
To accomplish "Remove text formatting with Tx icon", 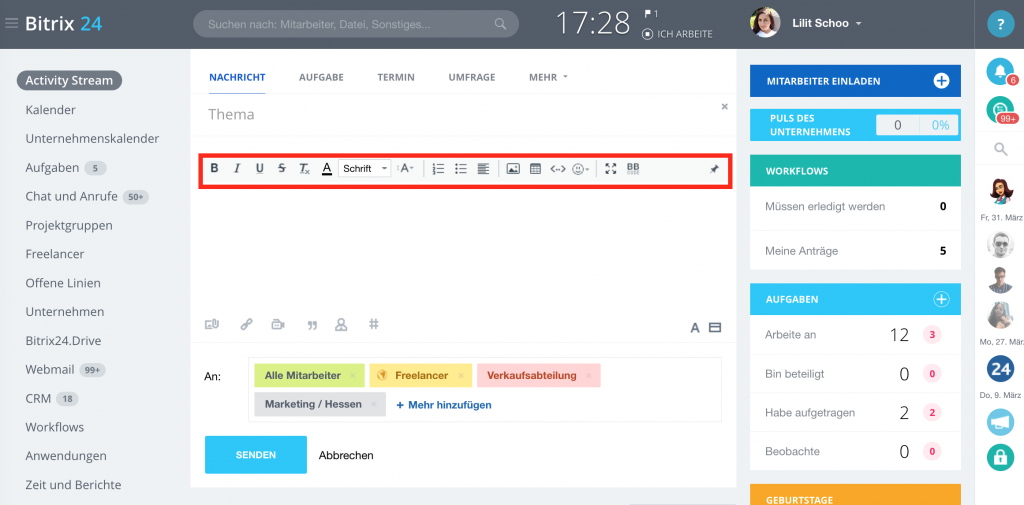I will pos(304,169).
